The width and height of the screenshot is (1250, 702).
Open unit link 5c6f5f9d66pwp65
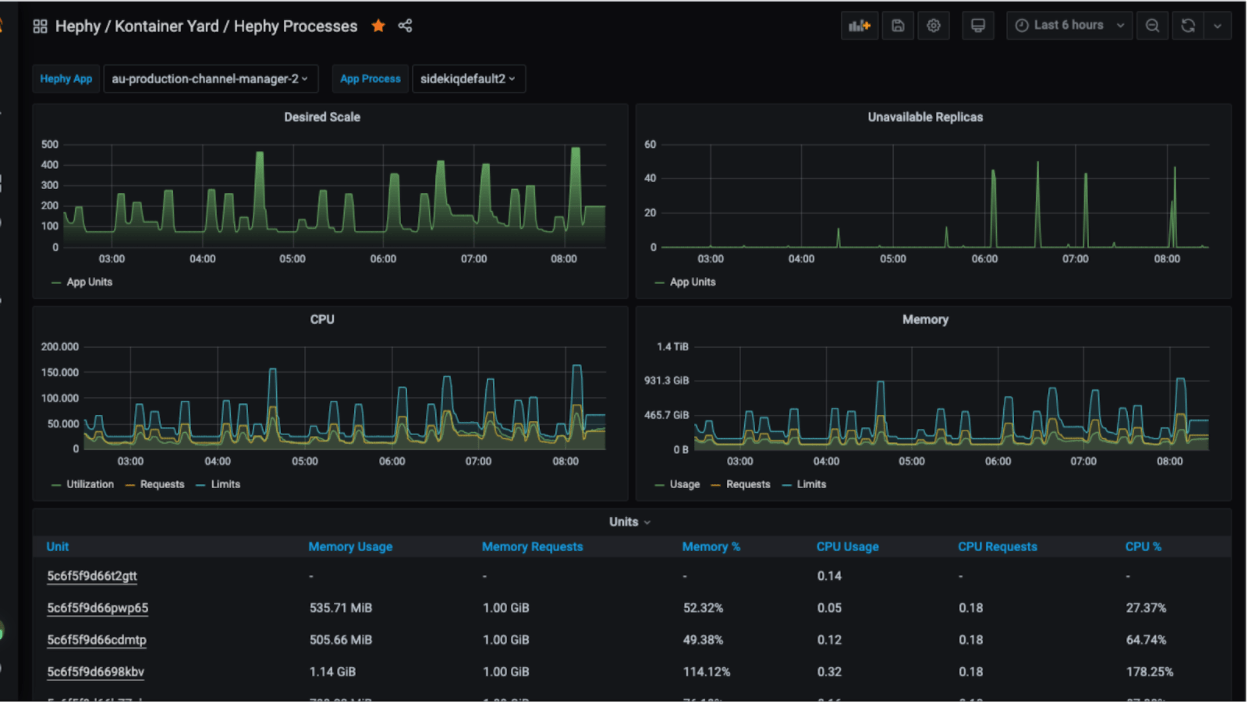[98, 608]
